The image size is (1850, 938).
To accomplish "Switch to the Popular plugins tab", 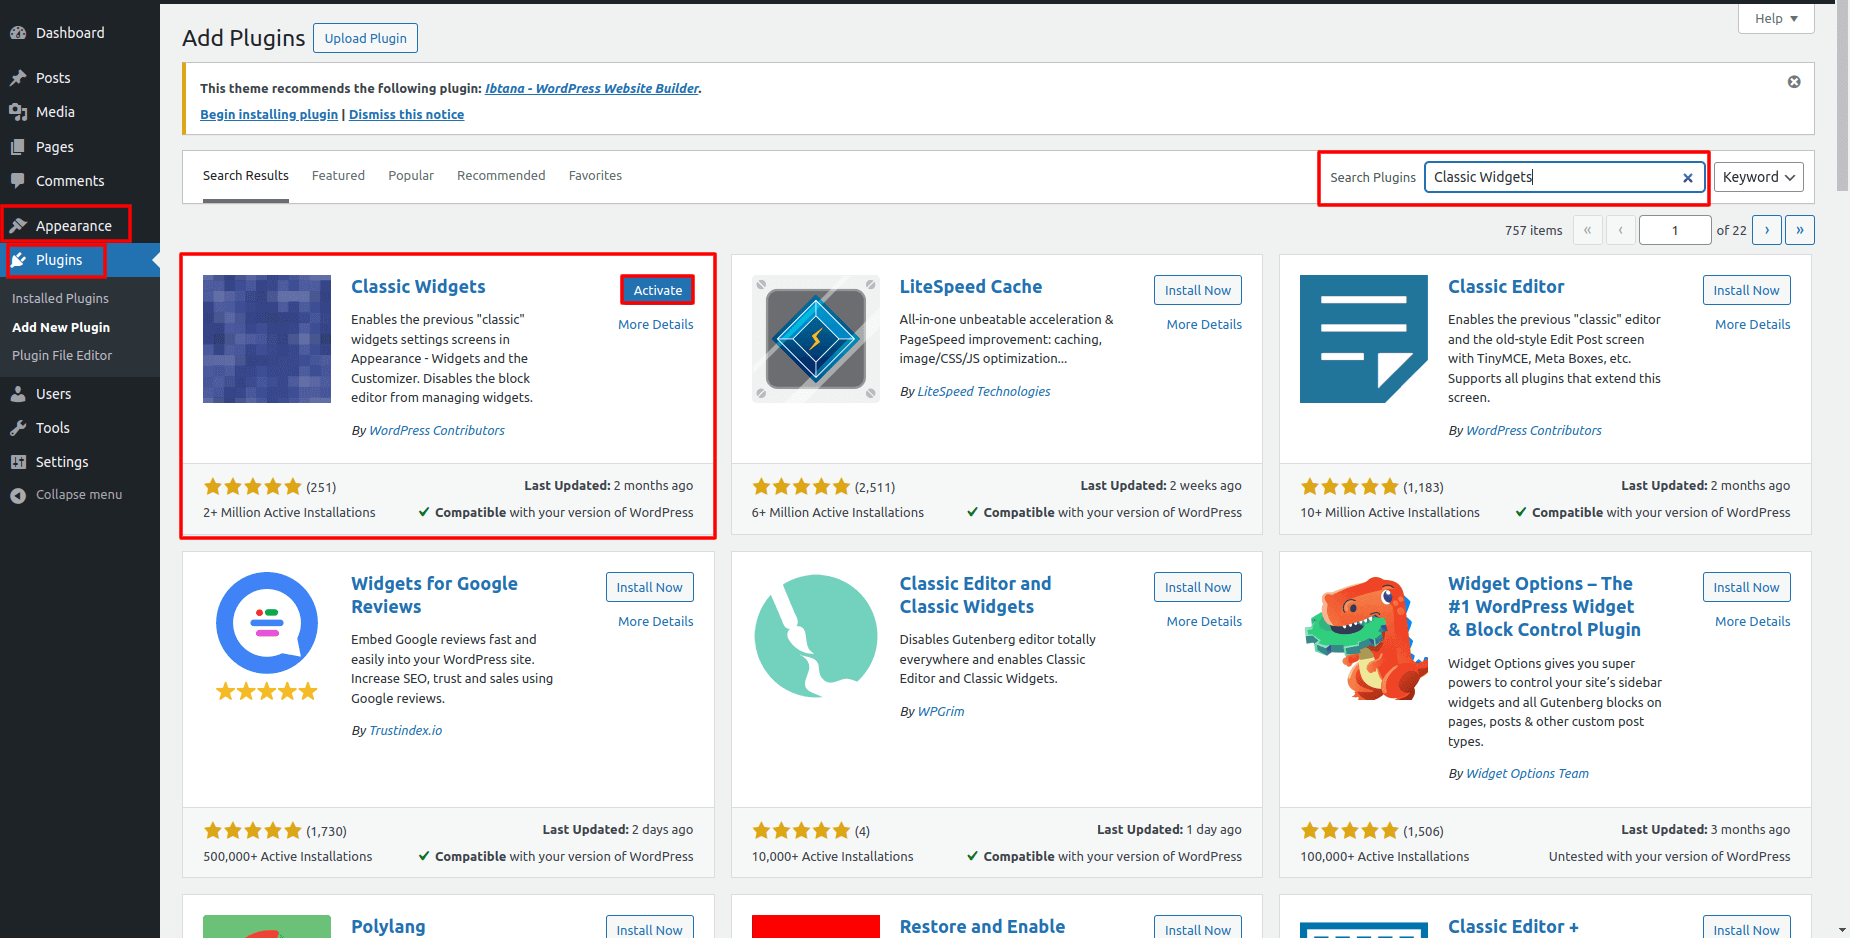I will coord(410,176).
